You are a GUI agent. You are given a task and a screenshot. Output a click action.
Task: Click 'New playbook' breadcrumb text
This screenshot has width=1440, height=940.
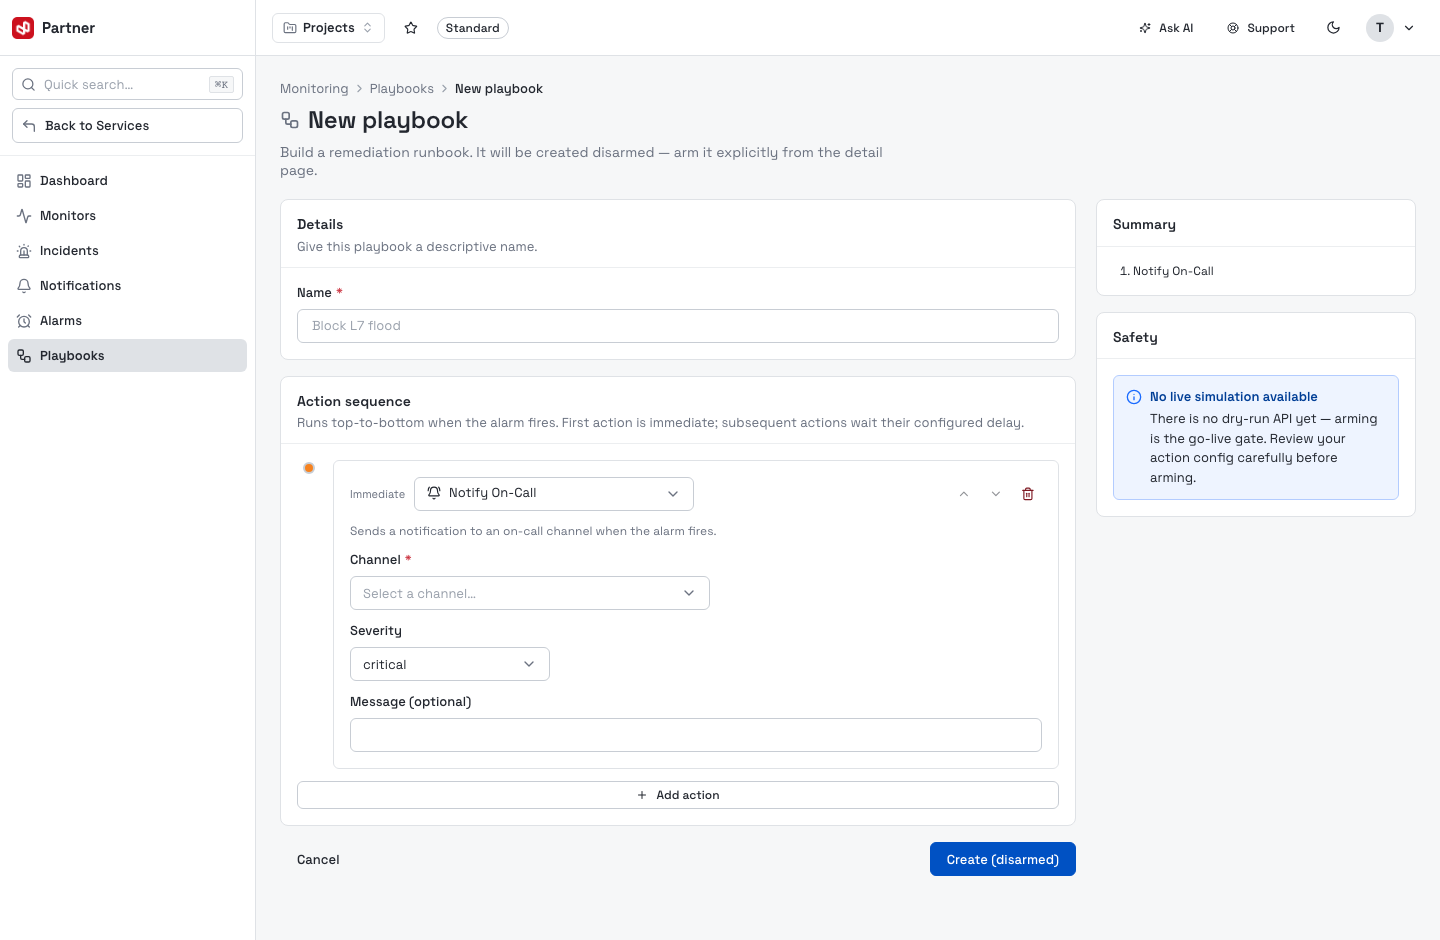tap(499, 89)
